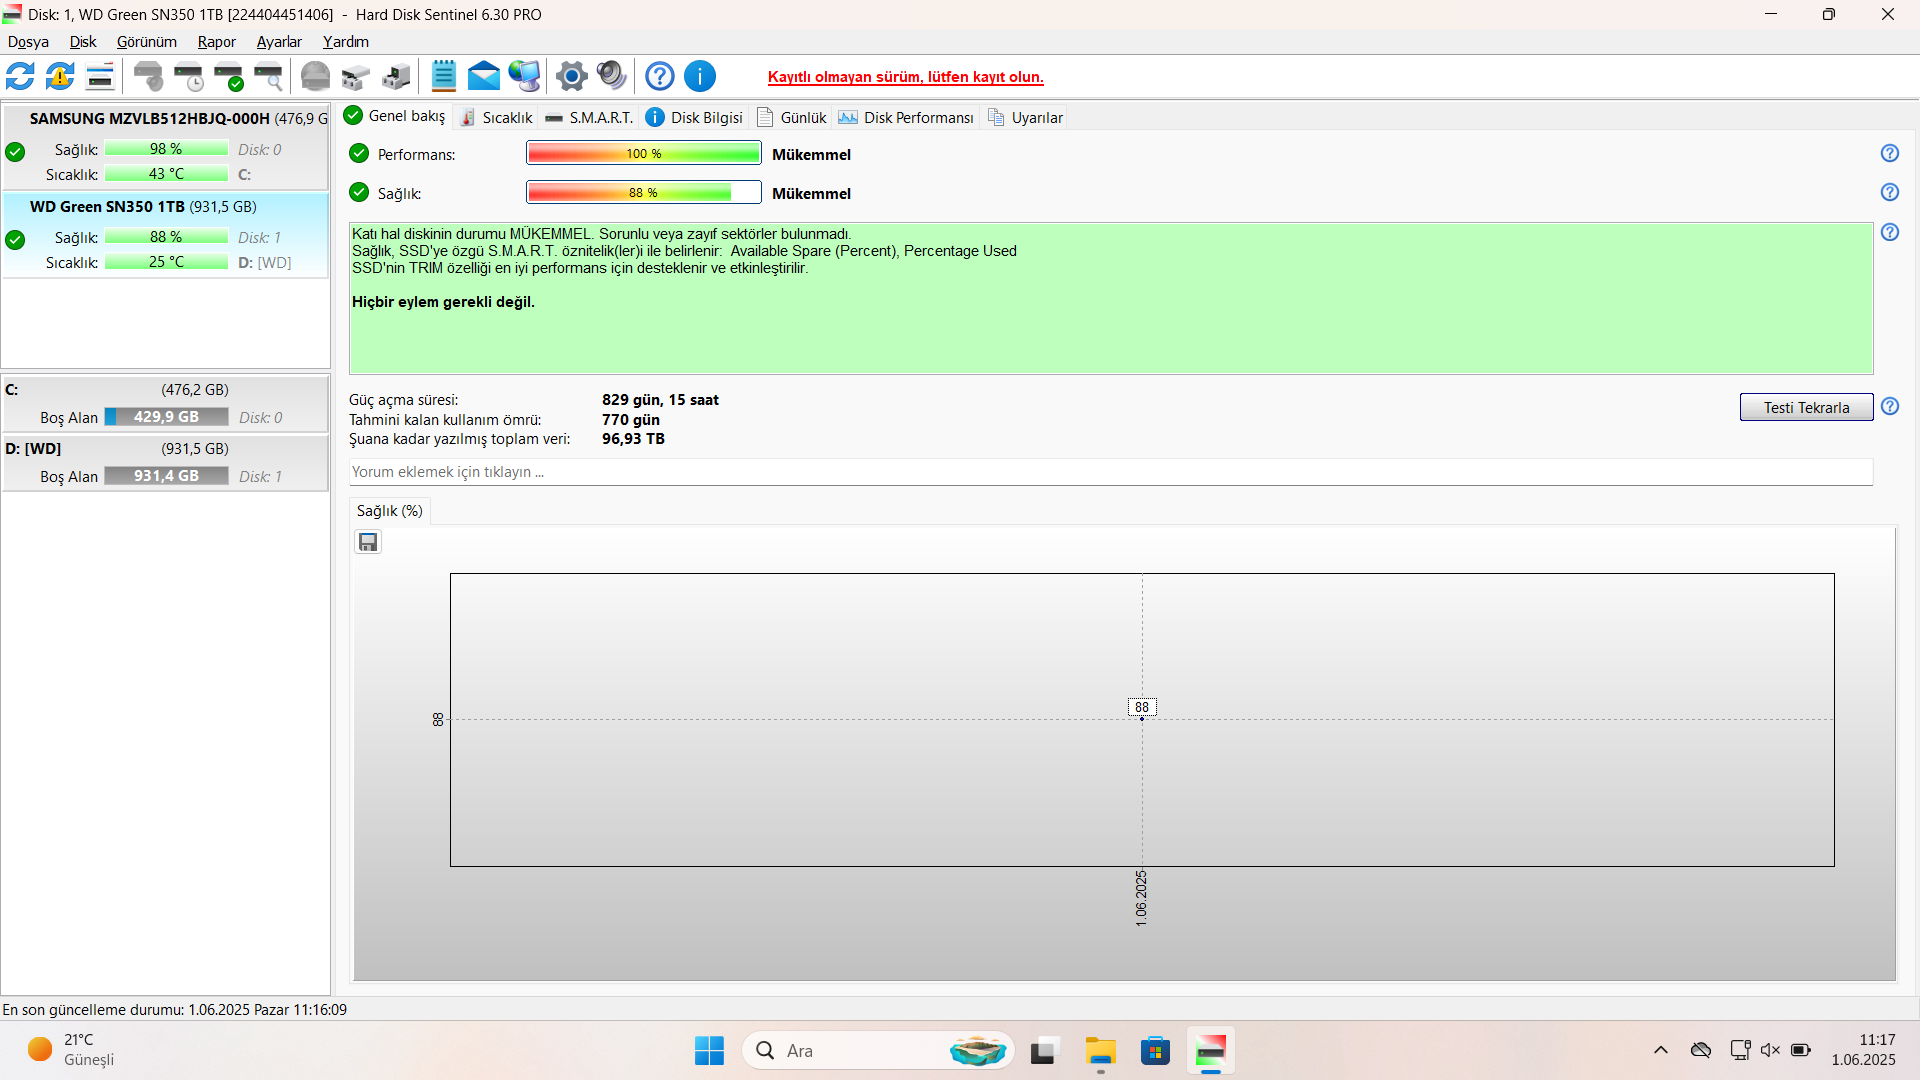
Task: Click the taskbar Ara search box
Action: pos(878,1051)
